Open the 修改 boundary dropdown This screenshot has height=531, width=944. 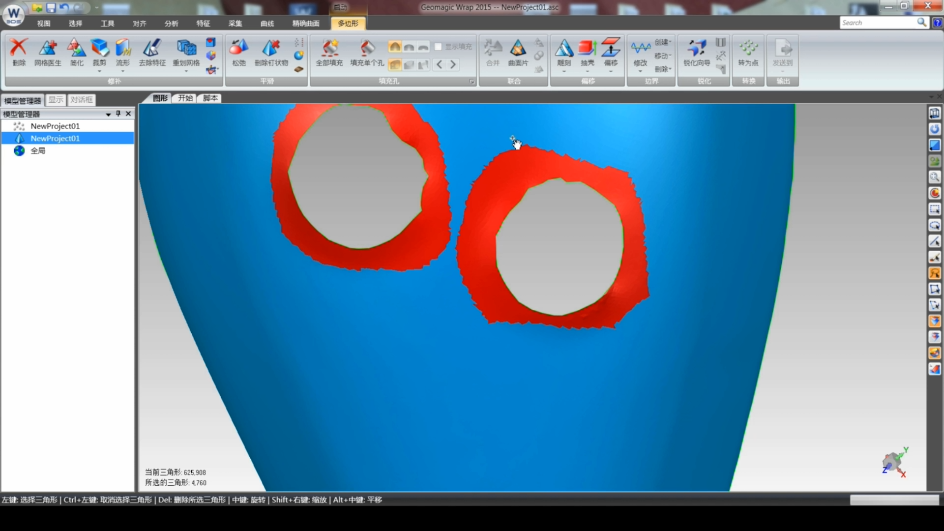(640, 72)
